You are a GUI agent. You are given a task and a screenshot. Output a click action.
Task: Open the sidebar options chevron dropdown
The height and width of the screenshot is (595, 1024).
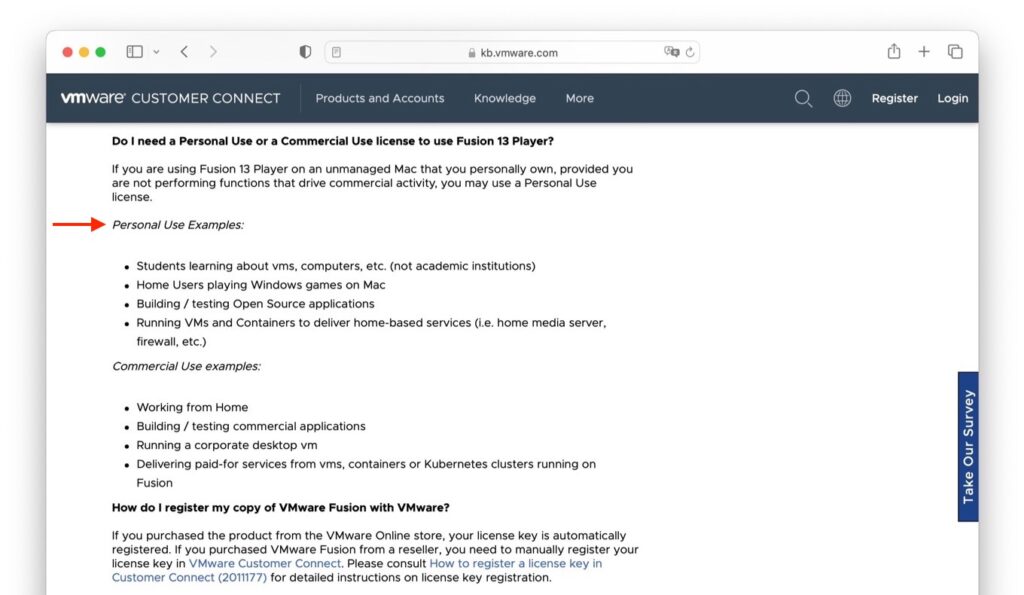point(156,52)
